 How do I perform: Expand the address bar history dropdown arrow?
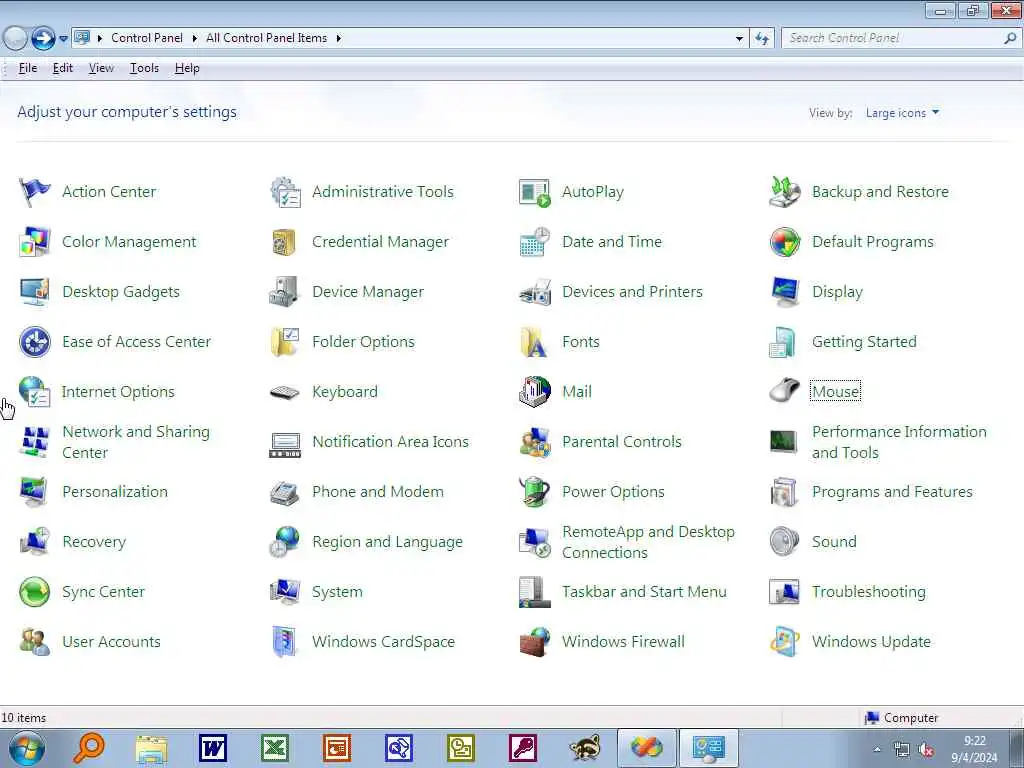pyautogui.click(x=739, y=39)
